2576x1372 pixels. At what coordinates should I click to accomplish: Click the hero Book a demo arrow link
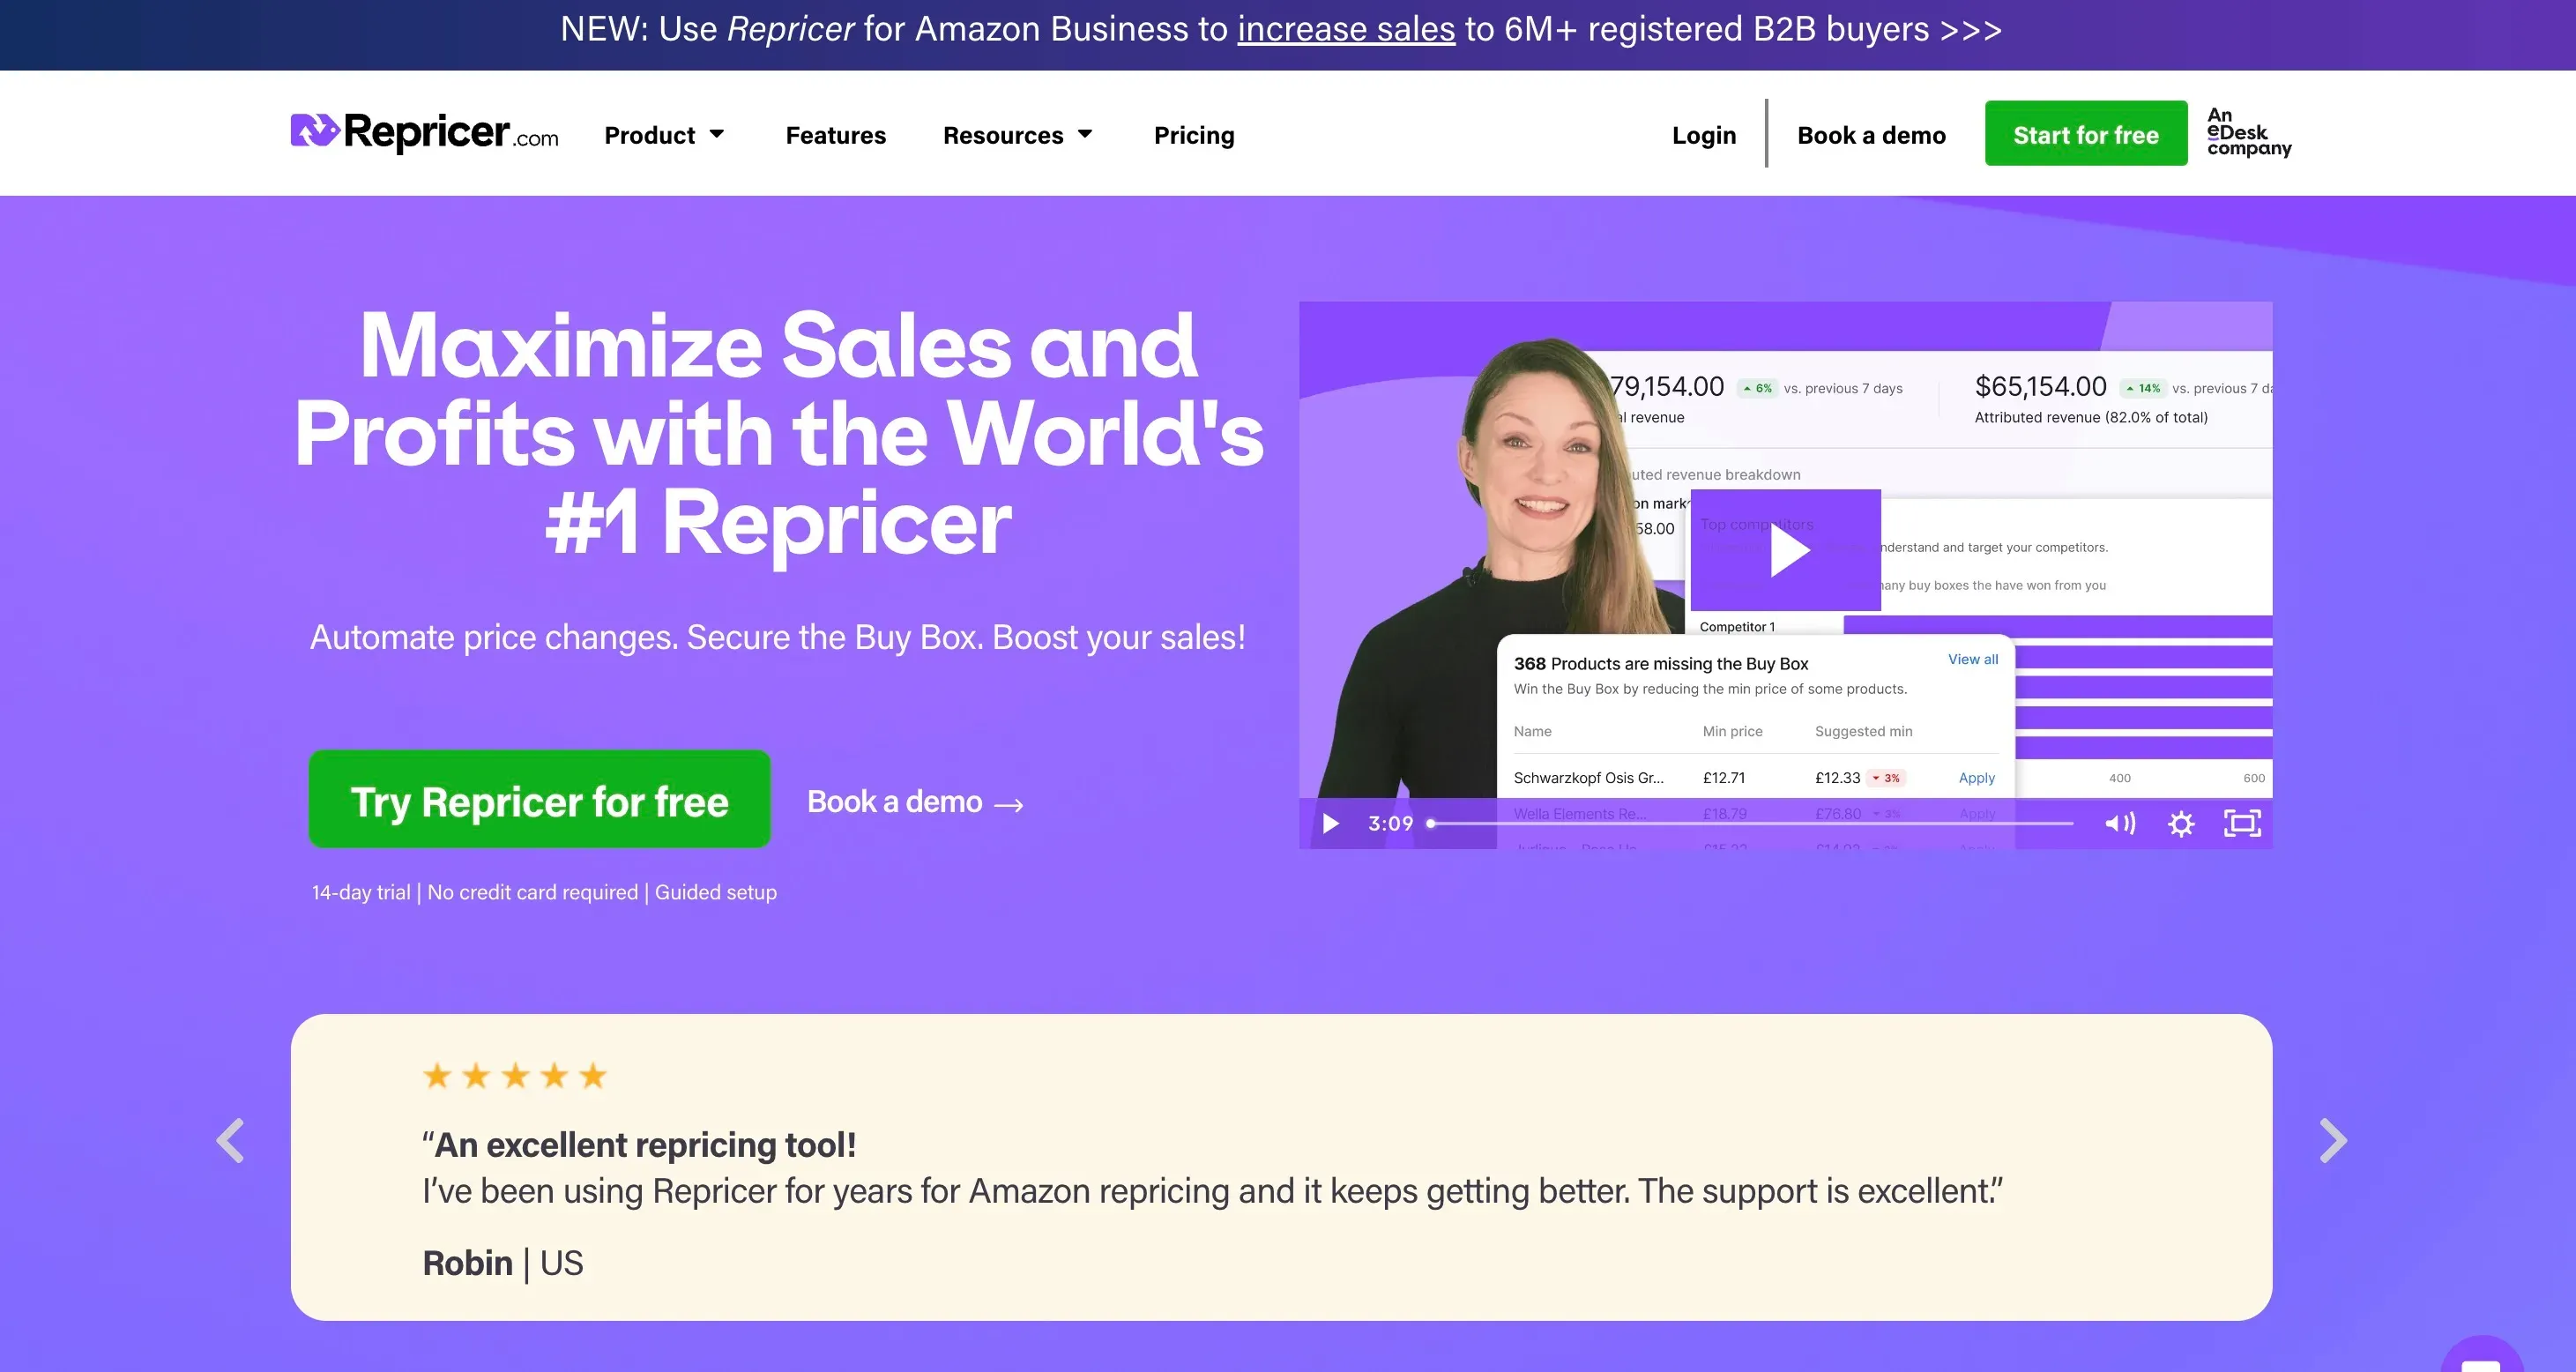(914, 802)
